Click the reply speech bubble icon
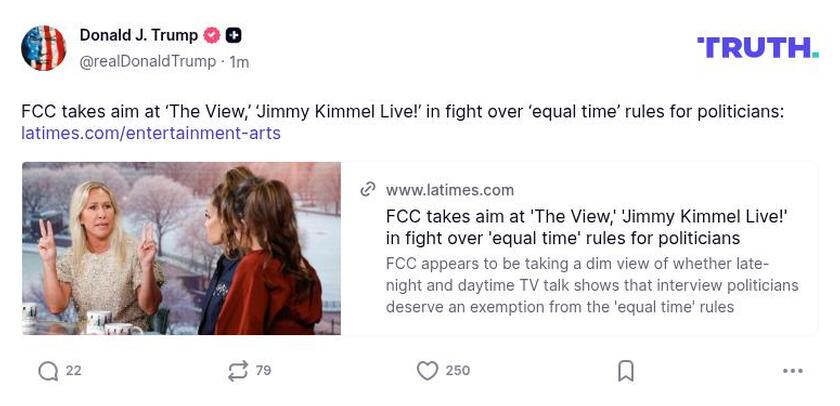Image resolution: width=840 pixels, height=406 pixels. [48, 371]
